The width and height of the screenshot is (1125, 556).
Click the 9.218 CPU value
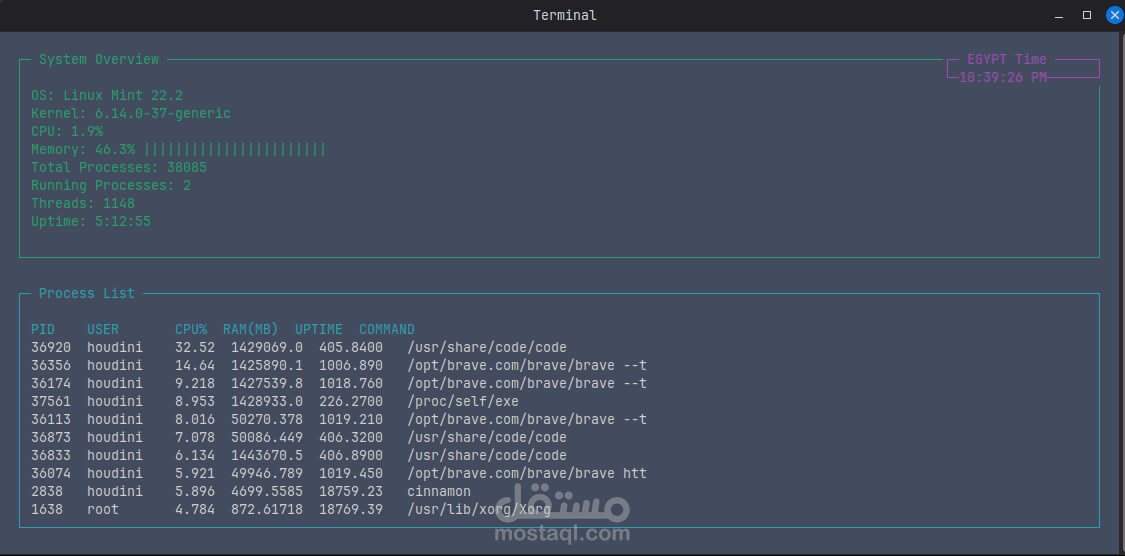195,383
